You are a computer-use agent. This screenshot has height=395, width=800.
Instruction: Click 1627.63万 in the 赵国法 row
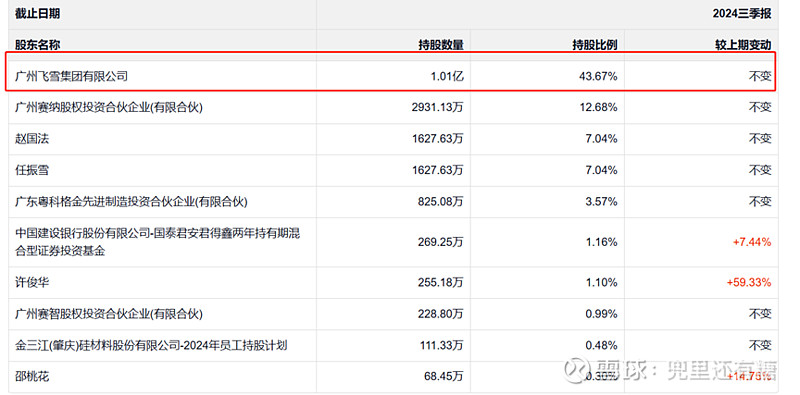tap(438, 139)
